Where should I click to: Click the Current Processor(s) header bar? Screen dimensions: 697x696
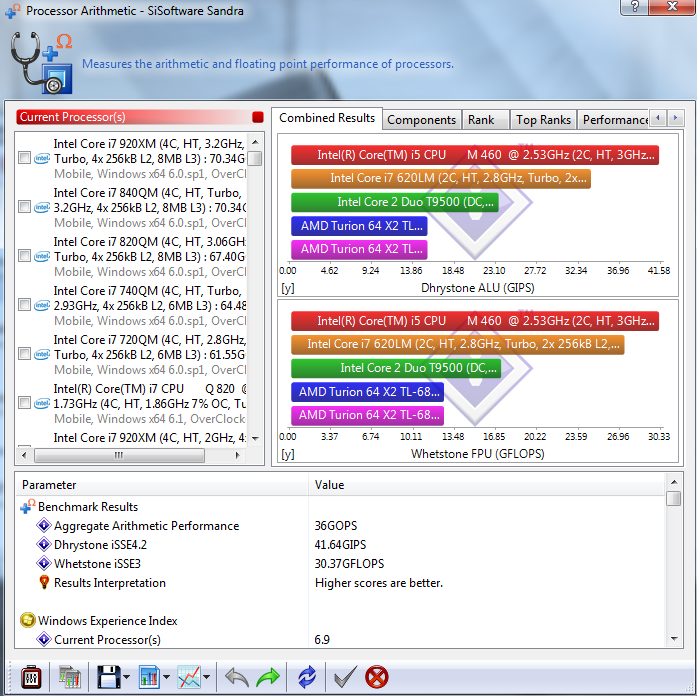tap(140, 117)
